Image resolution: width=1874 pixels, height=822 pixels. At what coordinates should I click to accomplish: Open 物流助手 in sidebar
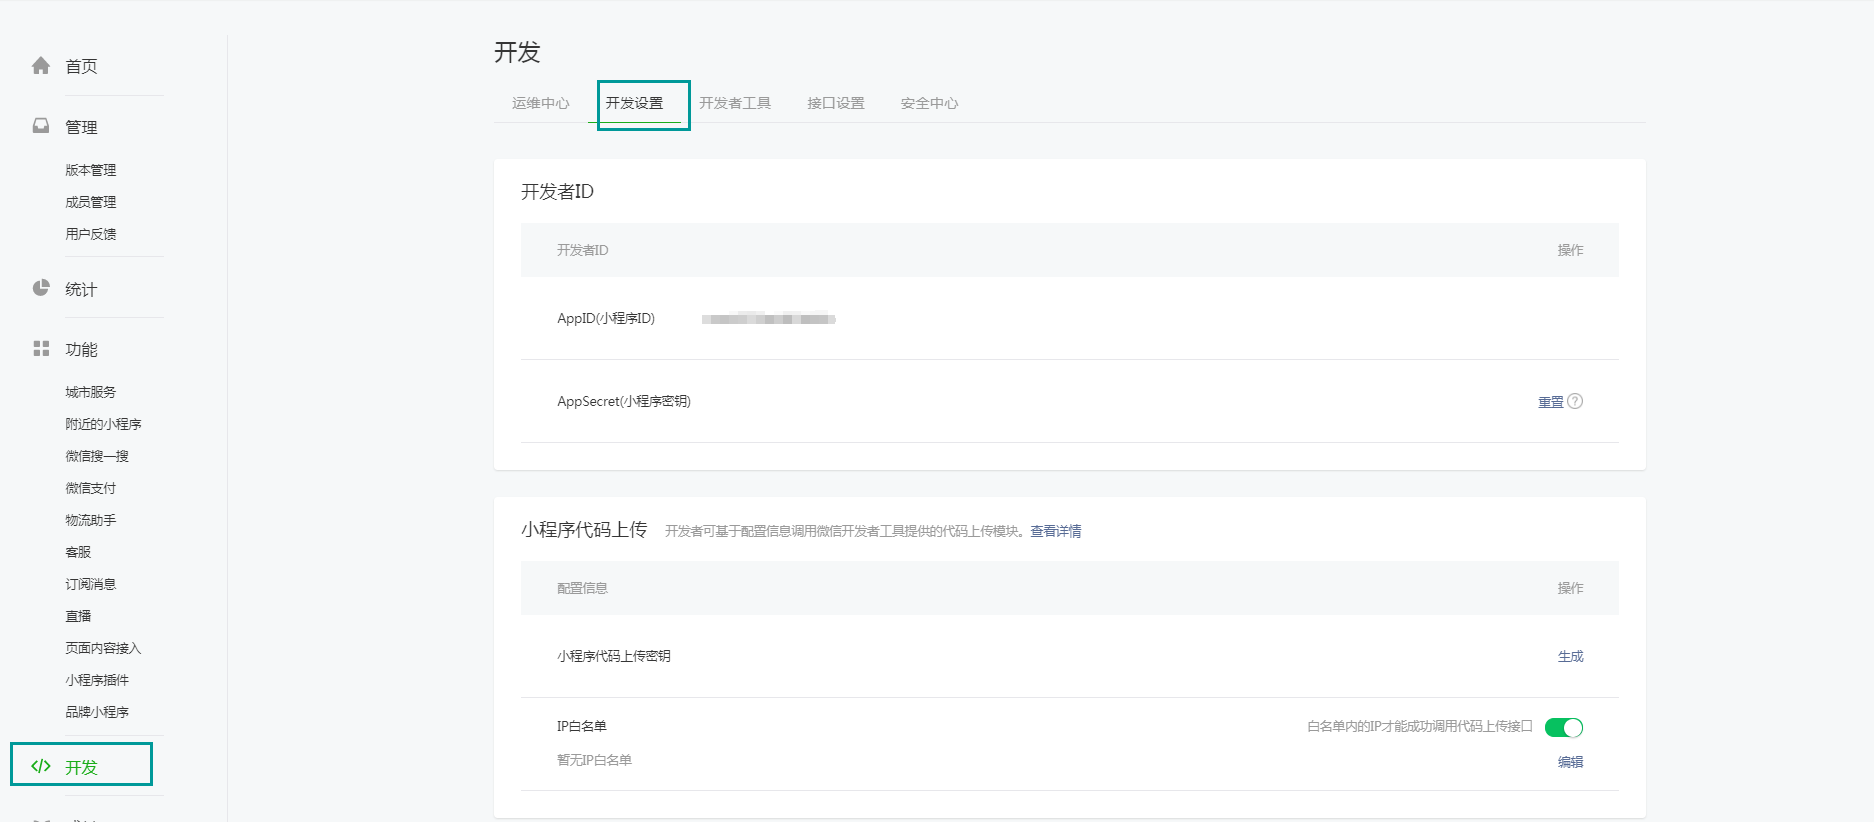click(91, 520)
